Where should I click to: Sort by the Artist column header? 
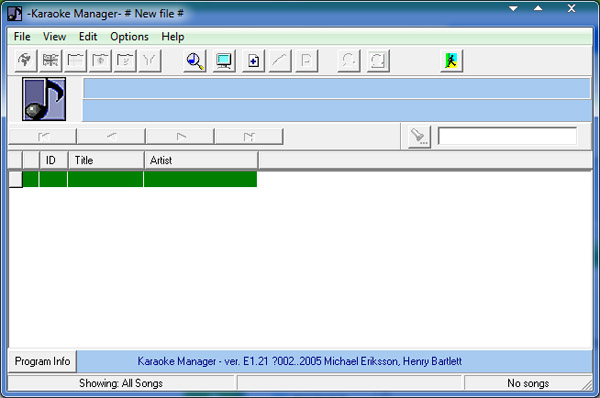(x=201, y=160)
